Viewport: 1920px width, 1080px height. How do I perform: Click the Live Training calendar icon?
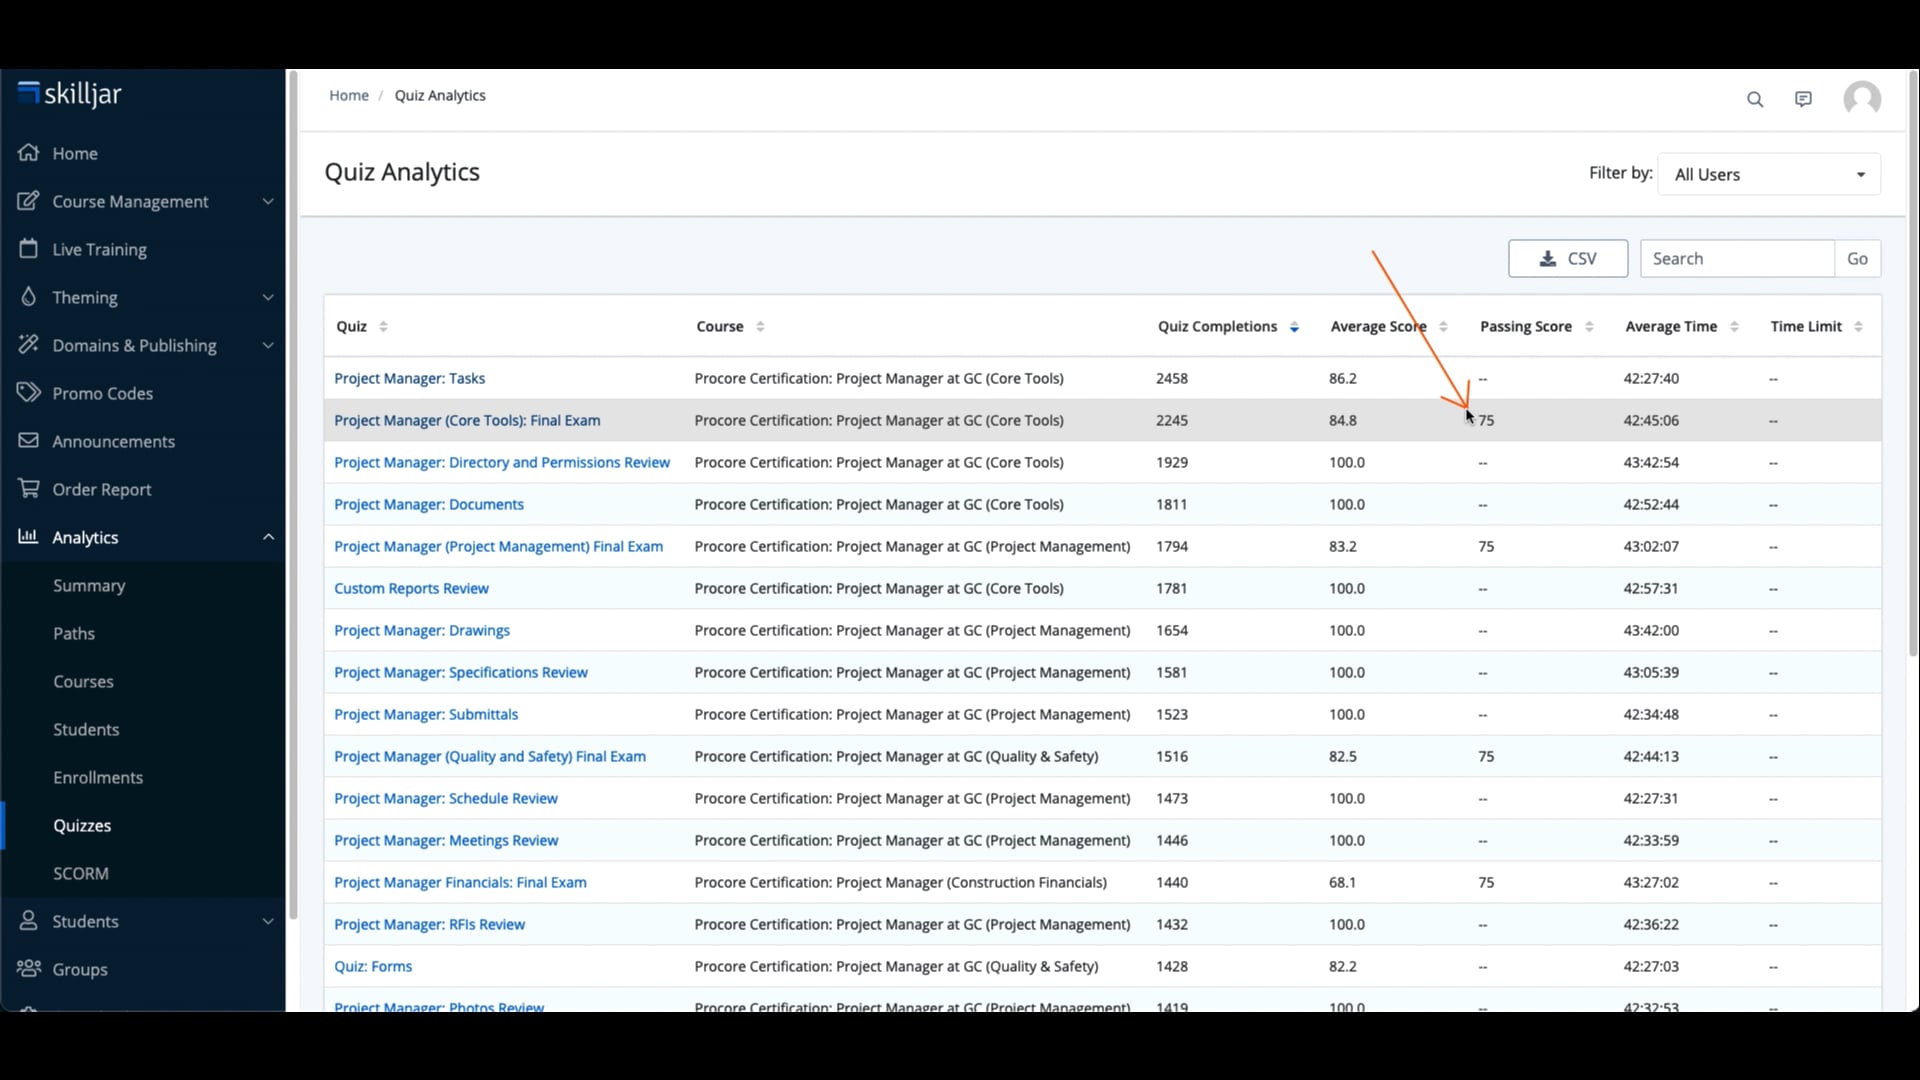click(29, 249)
